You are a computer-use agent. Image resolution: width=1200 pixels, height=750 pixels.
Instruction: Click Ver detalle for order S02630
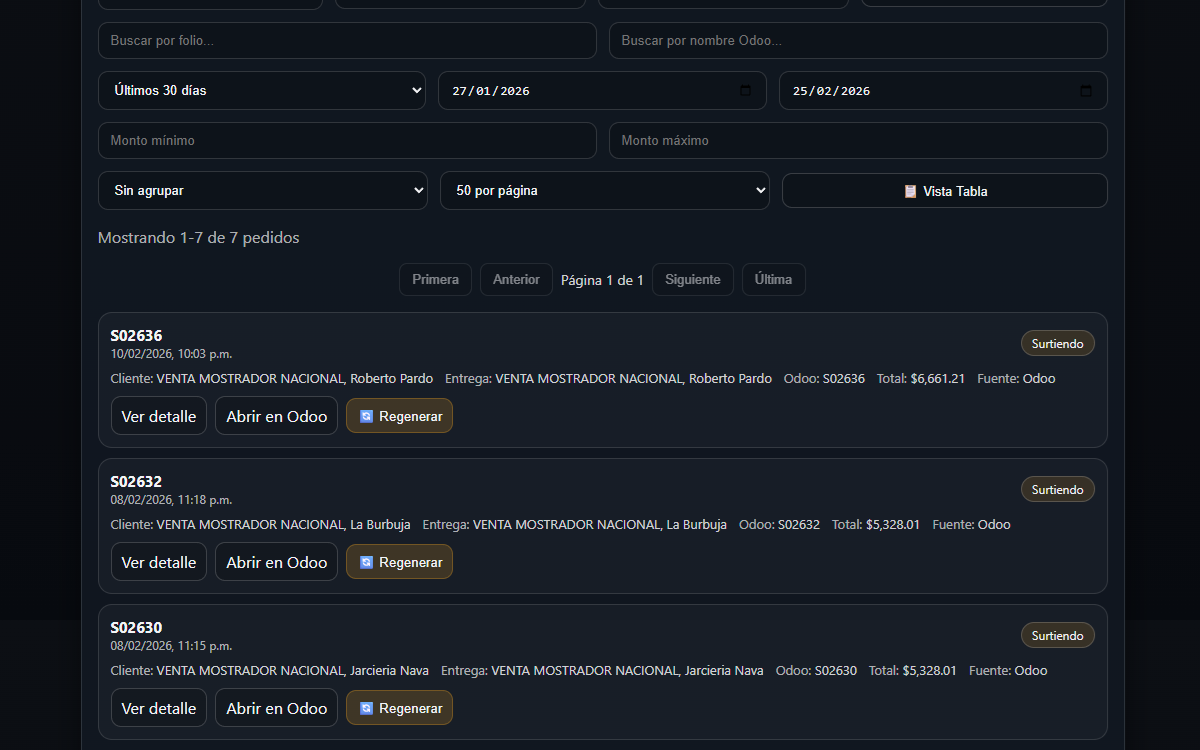159,708
